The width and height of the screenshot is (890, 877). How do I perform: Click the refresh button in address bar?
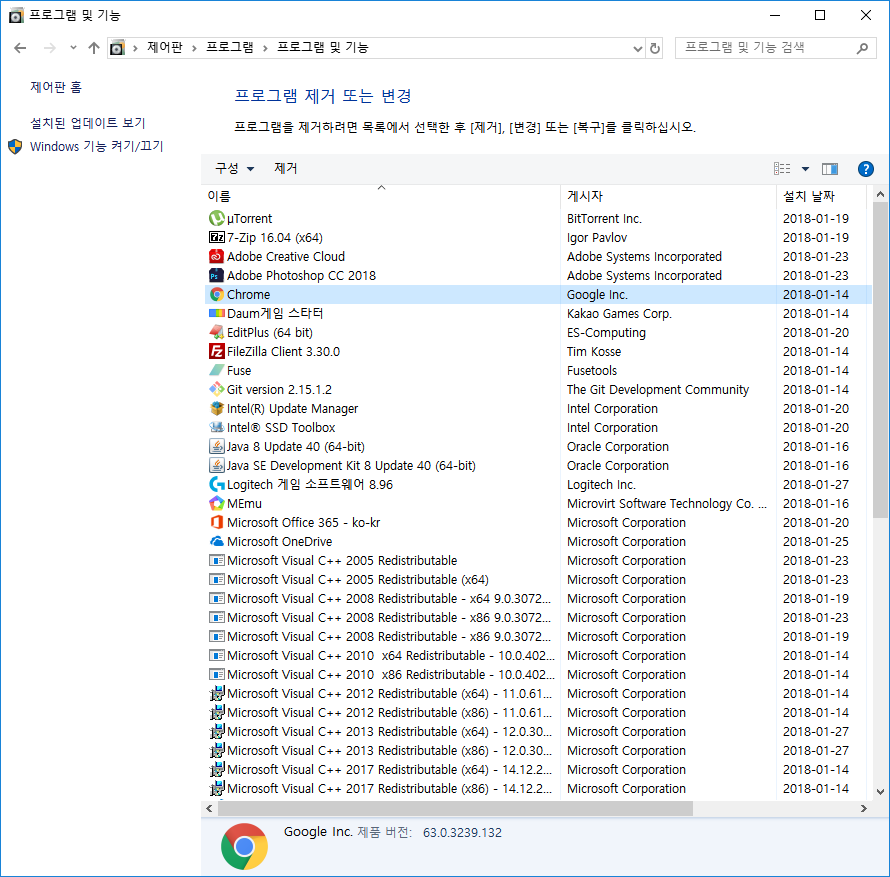pyautogui.click(x=654, y=48)
